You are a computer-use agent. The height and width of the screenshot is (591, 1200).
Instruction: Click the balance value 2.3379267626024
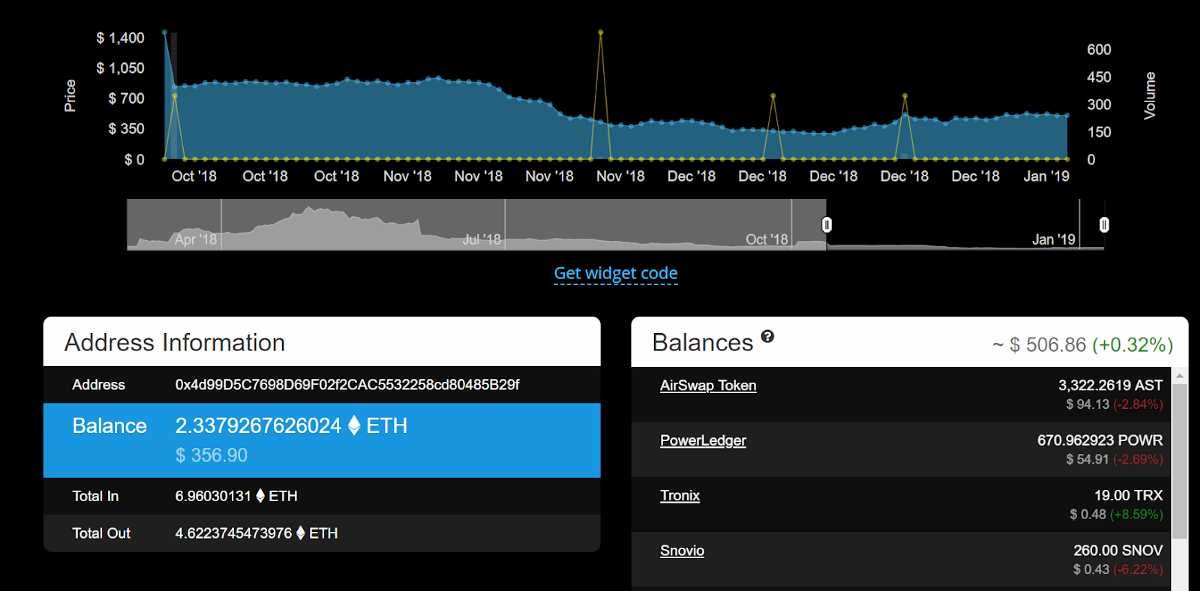pyautogui.click(x=258, y=426)
